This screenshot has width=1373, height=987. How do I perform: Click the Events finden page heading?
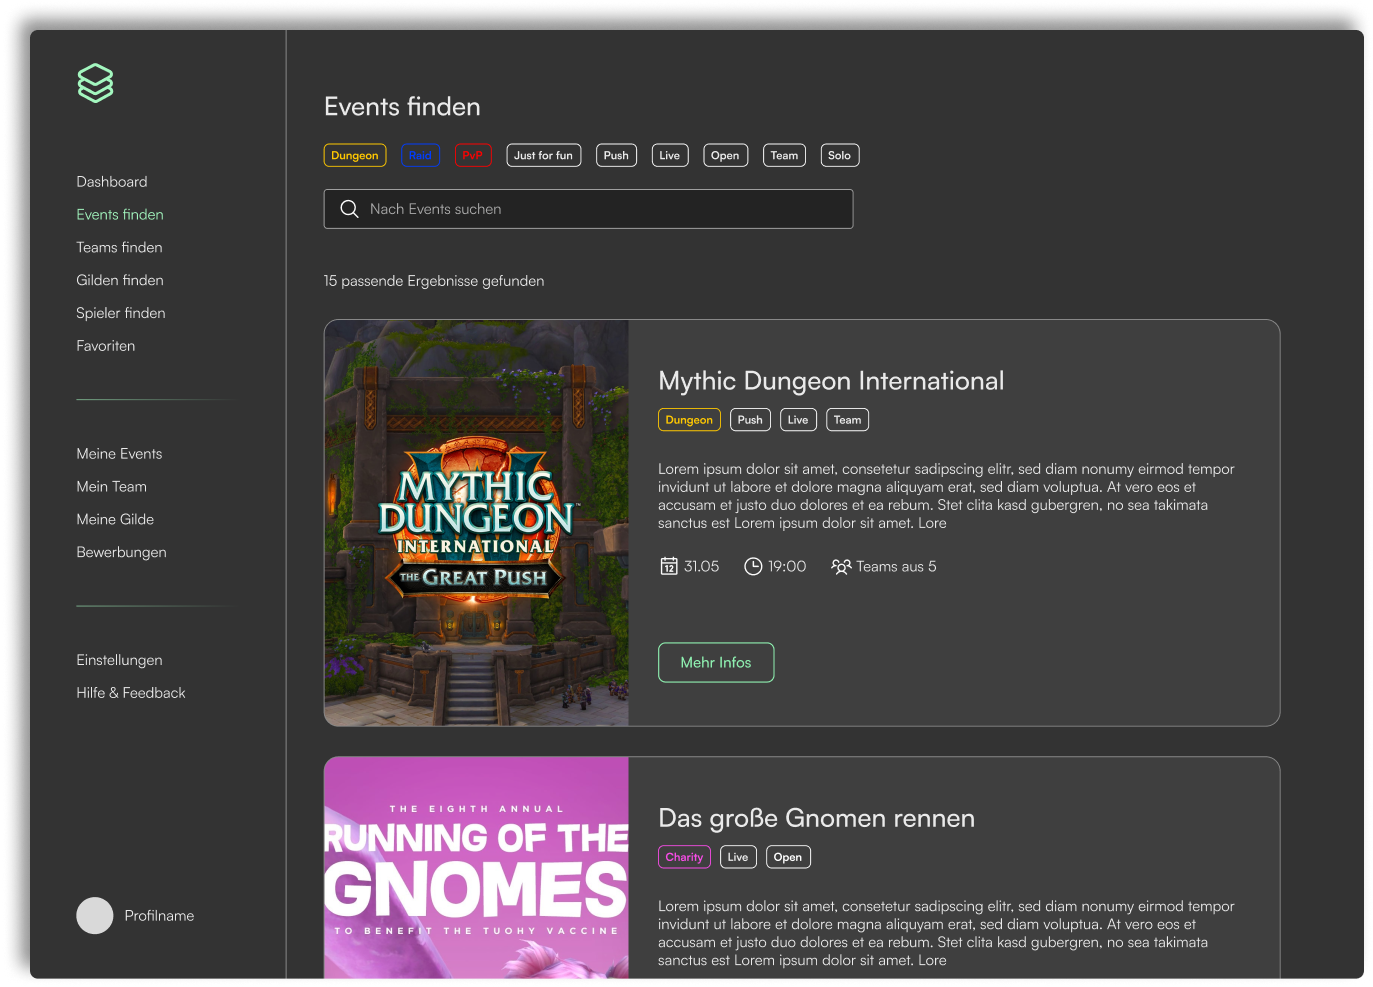[x=402, y=107]
